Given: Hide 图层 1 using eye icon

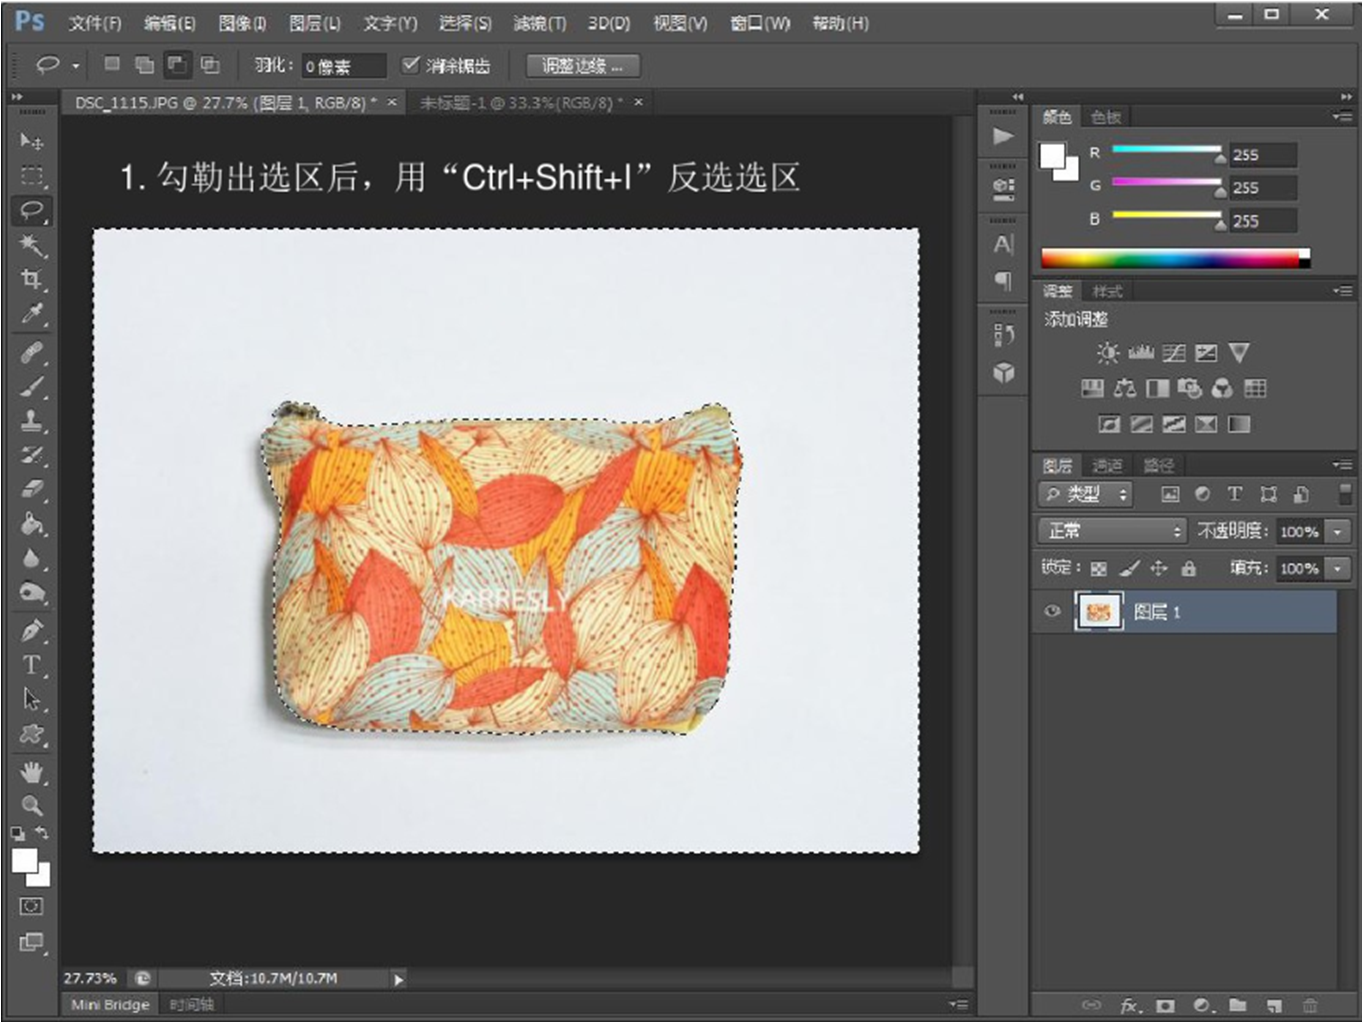Looking at the screenshot, I should pos(1052,611).
